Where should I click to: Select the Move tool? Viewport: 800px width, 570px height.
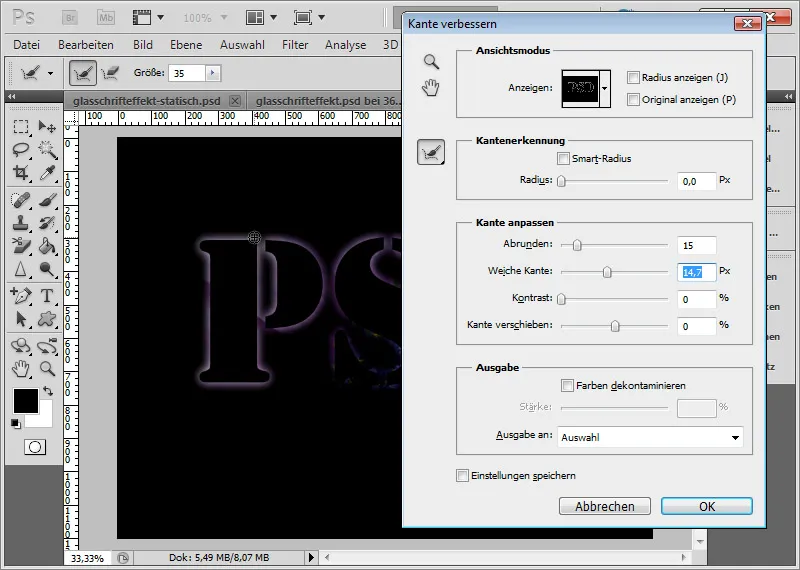[x=47, y=126]
